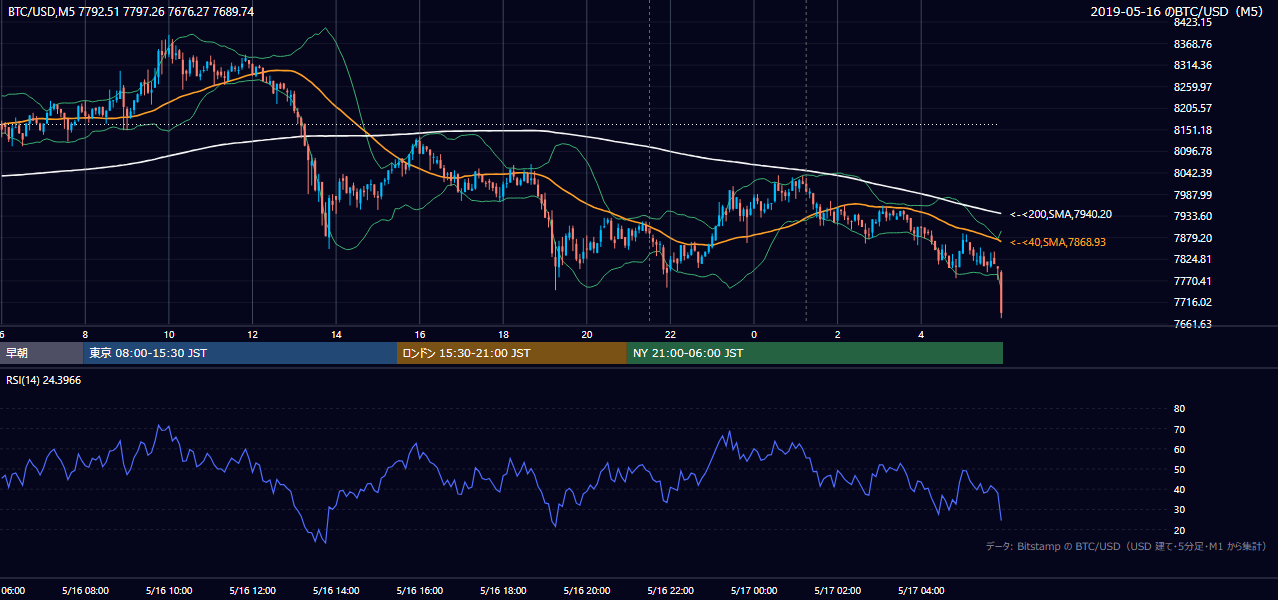The height and width of the screenshot is (600, 1278).
Task: Click hour label 20 under the price chart
Action: click(x=587, y=334)
